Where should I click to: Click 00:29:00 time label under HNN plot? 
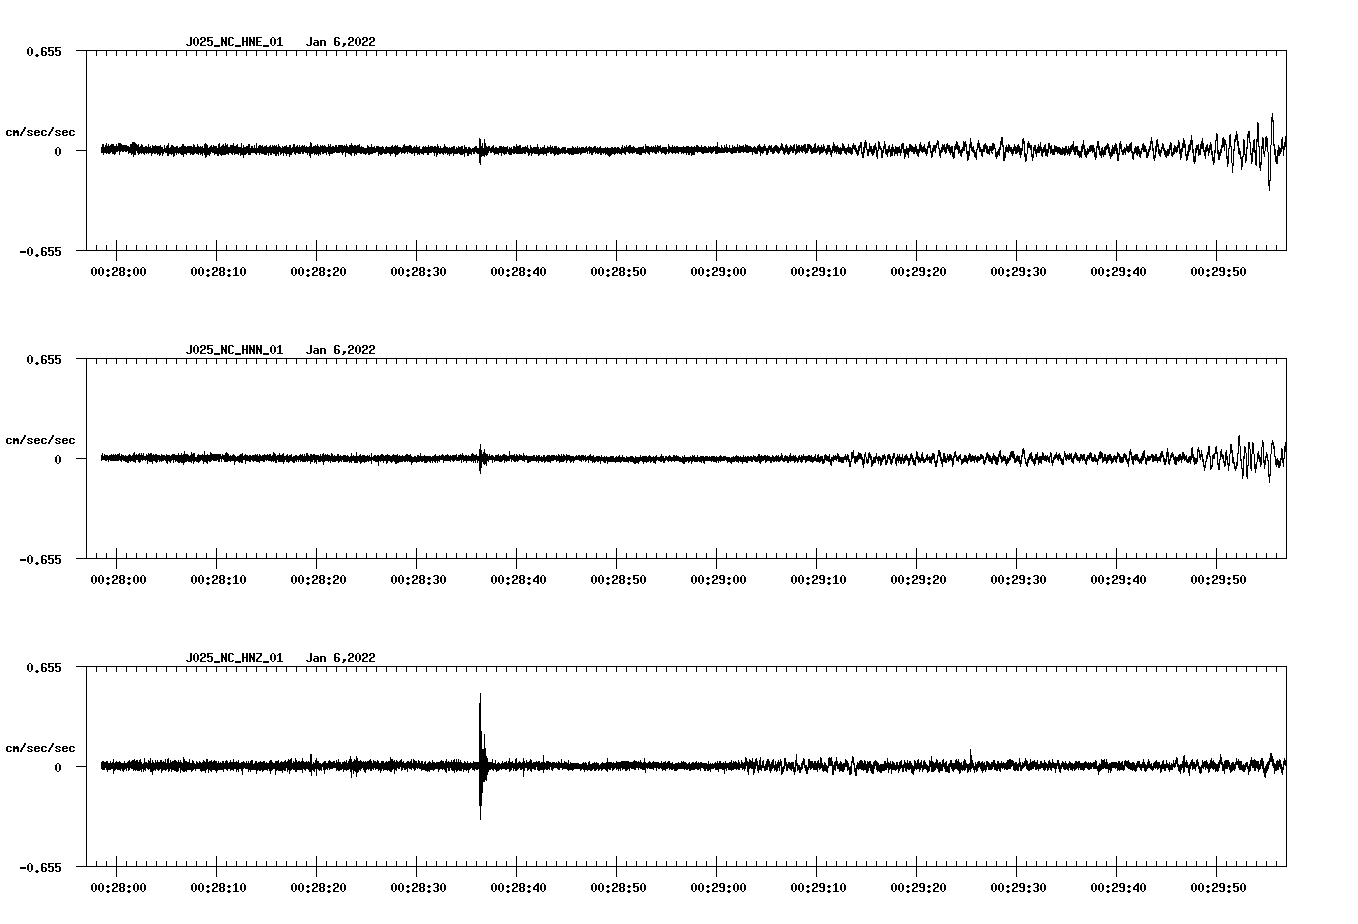point(718,579)
